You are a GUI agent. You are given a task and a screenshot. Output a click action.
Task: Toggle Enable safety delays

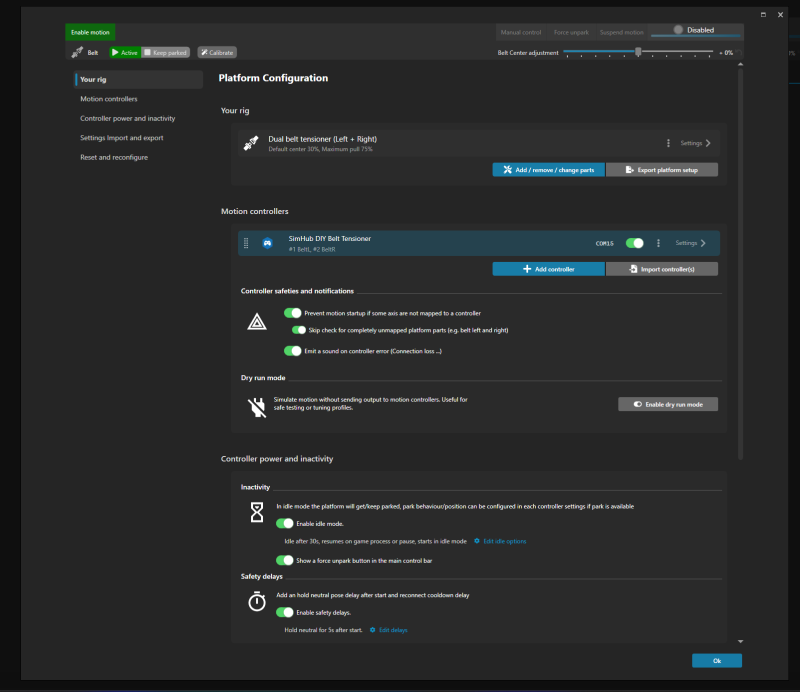pos(285,612)
